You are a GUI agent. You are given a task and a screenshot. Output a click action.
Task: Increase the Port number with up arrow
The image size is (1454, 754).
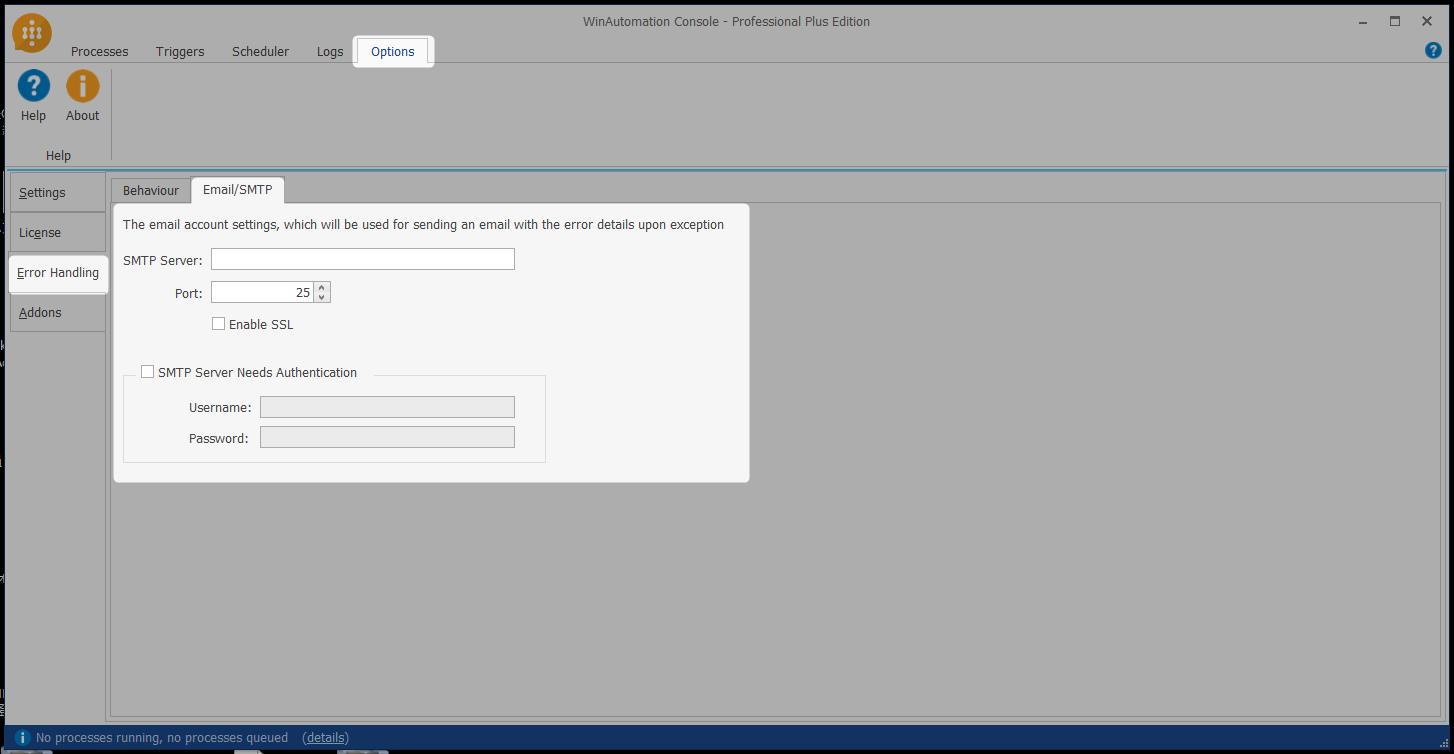tap(321, 287)
